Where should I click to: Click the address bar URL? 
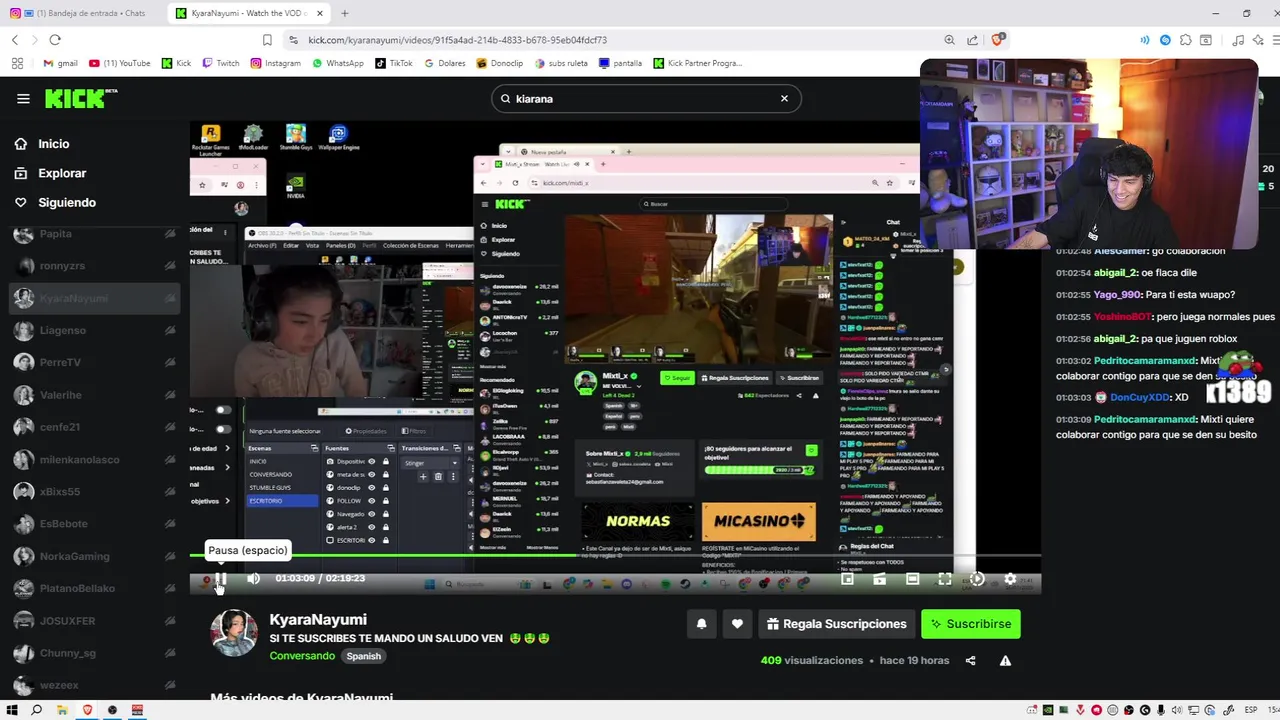(458, 40)
